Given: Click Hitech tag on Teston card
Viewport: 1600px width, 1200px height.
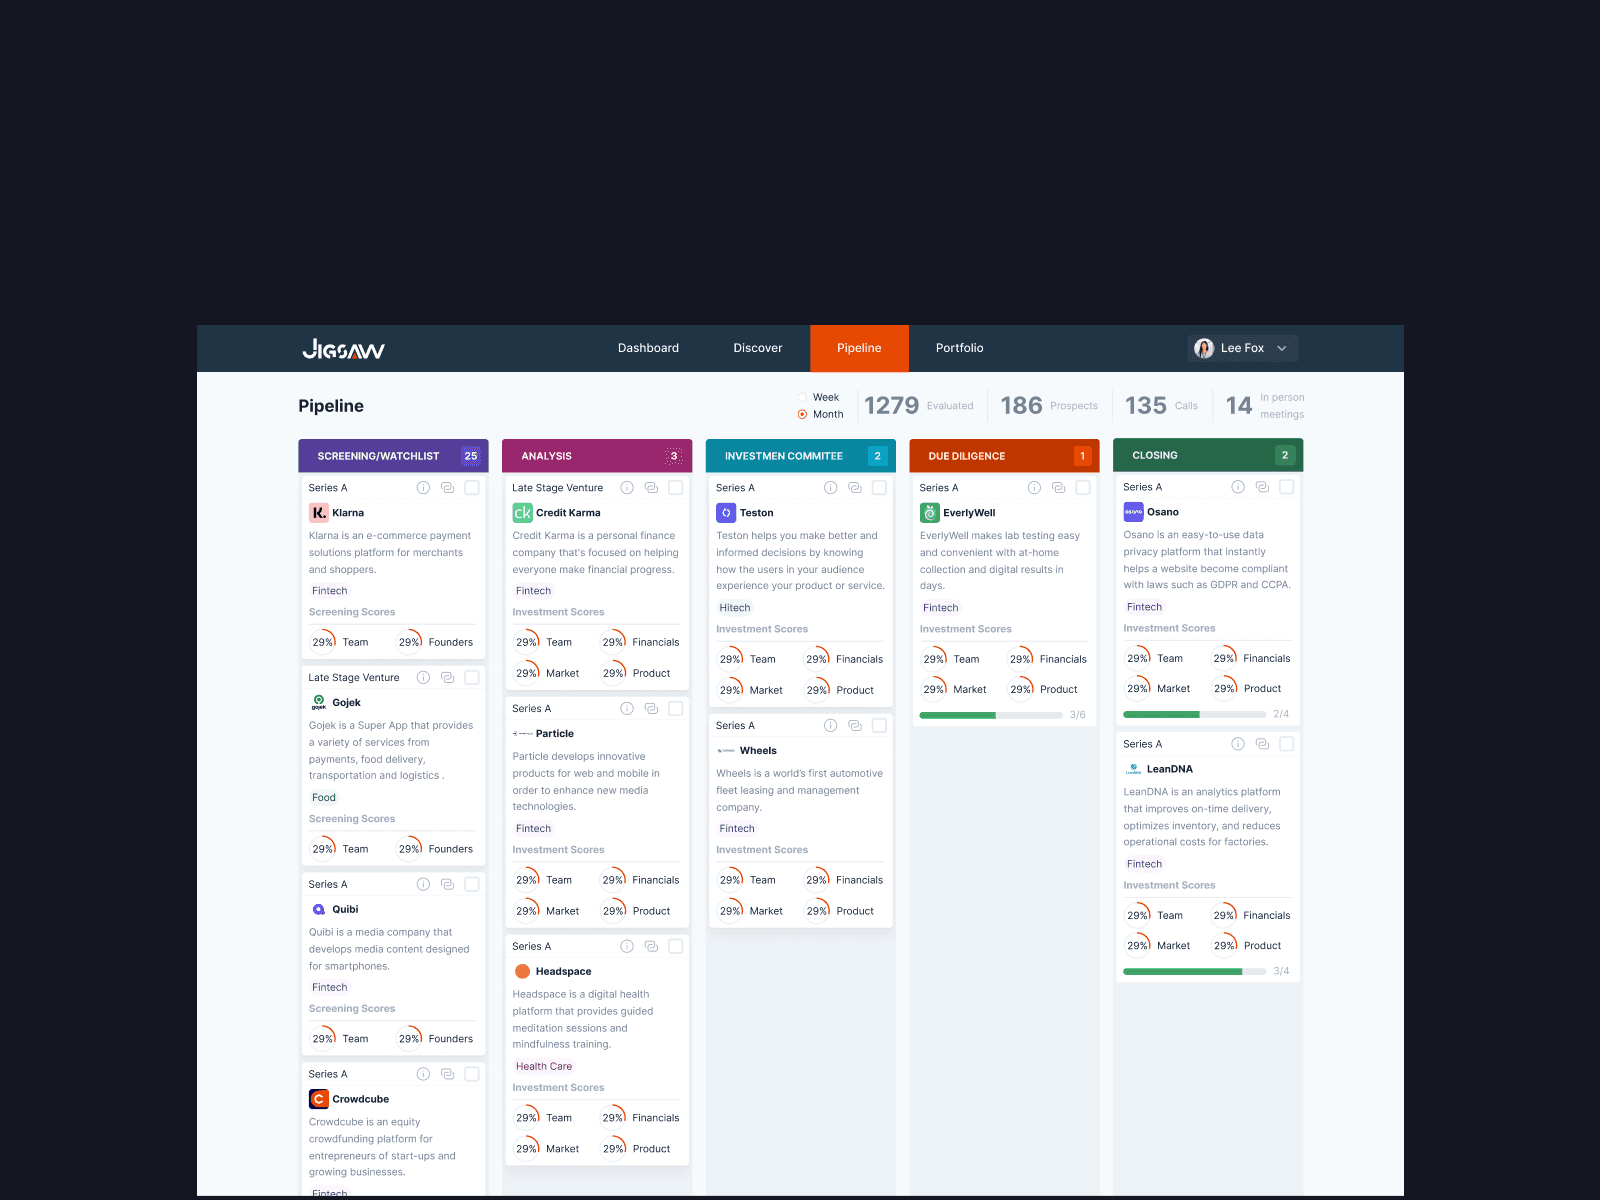Looking at the screenshot, I should tap(735, 608).
